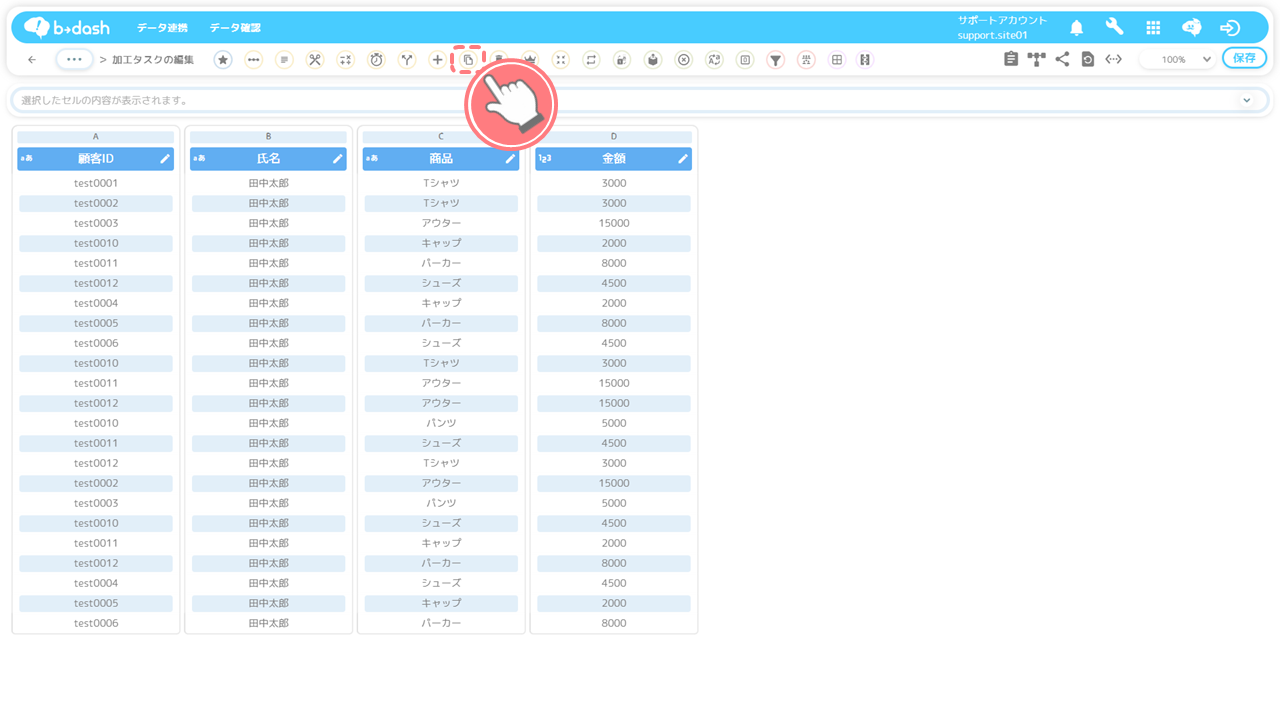Edit the 顧客ID column with pencil icon

coord(165,159)
